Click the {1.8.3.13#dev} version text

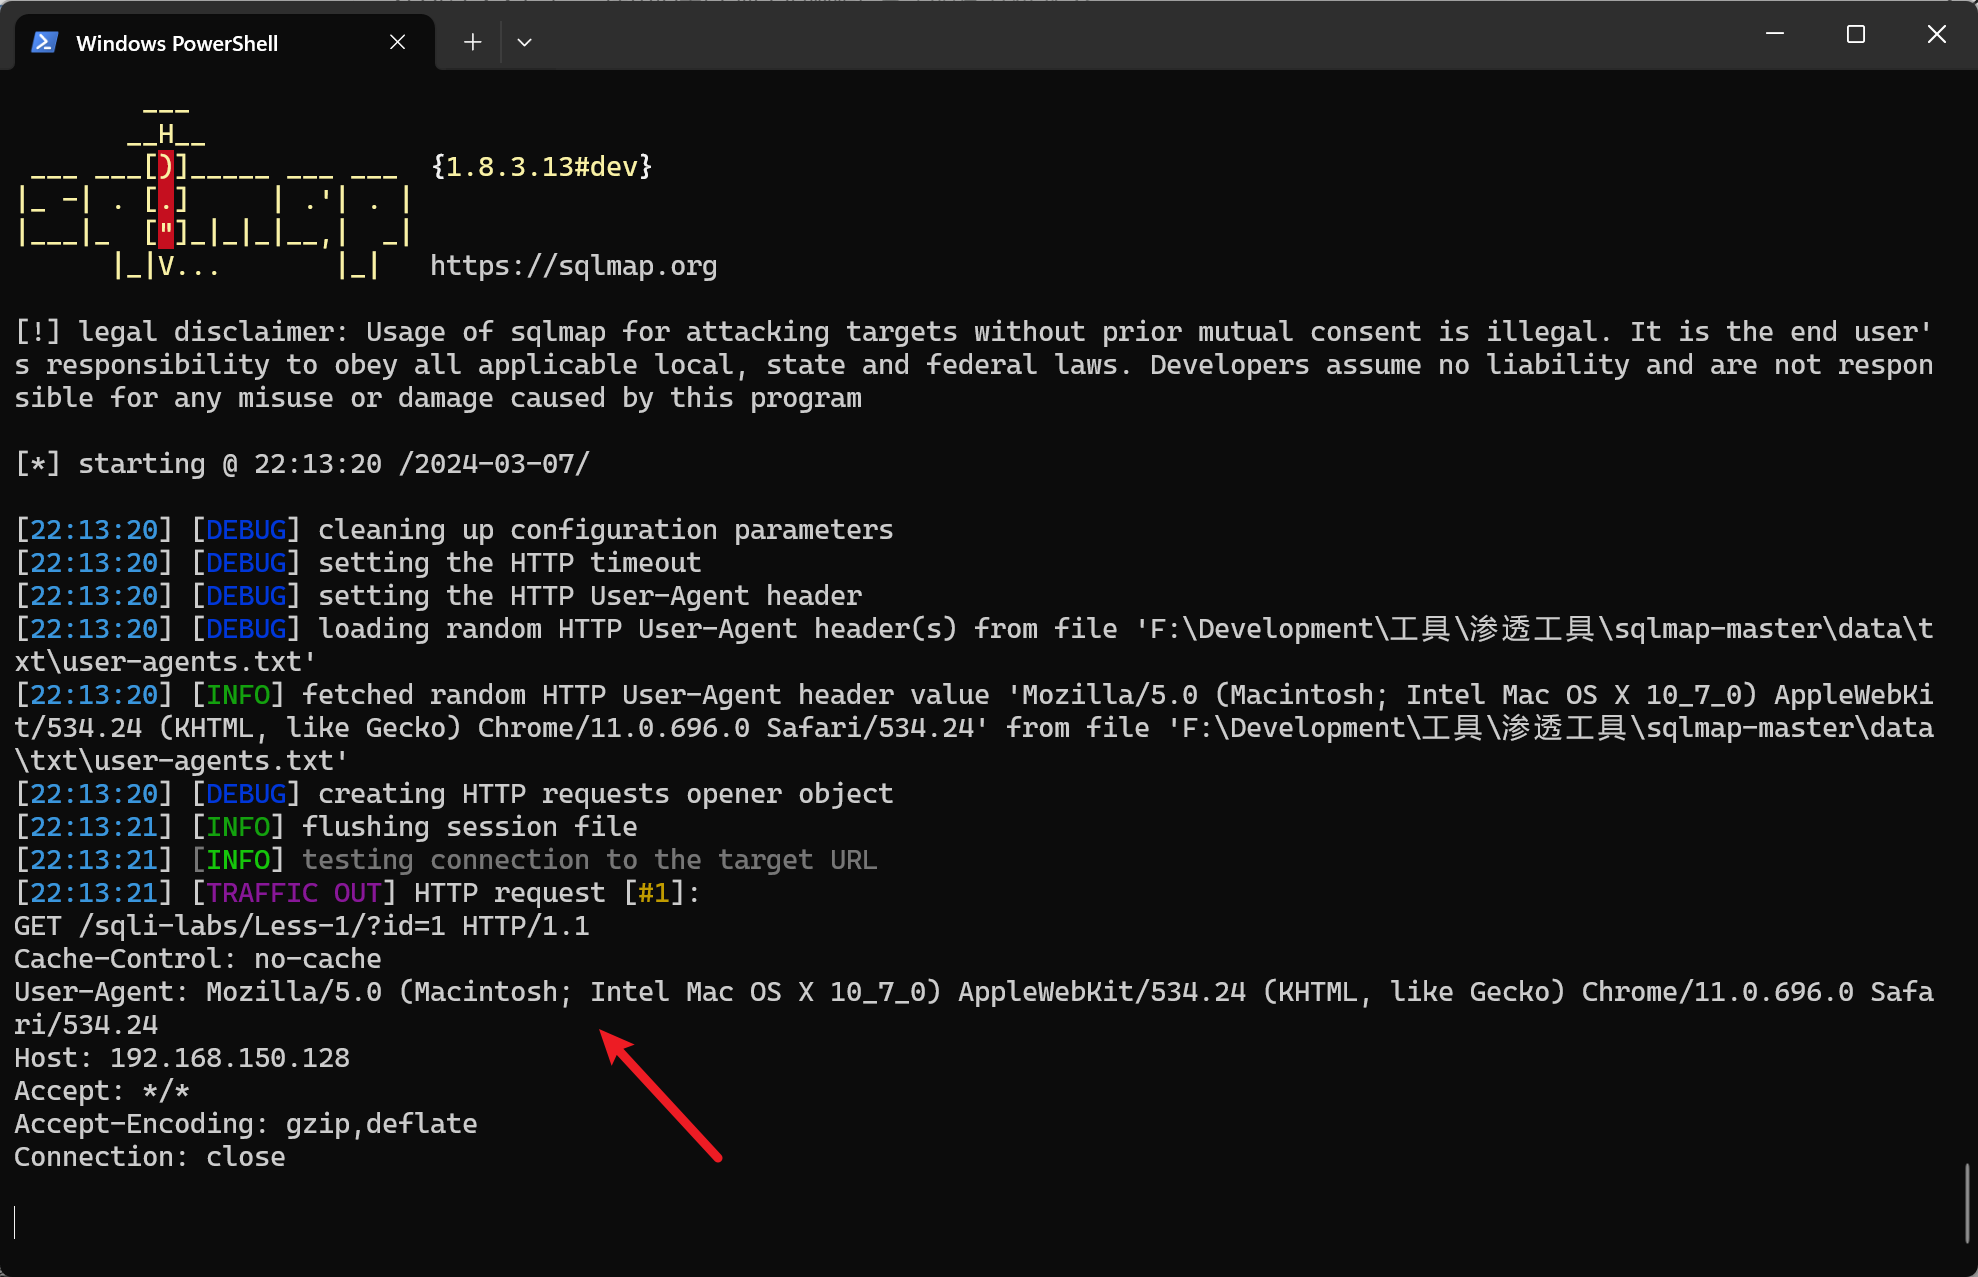pos(541,167)
